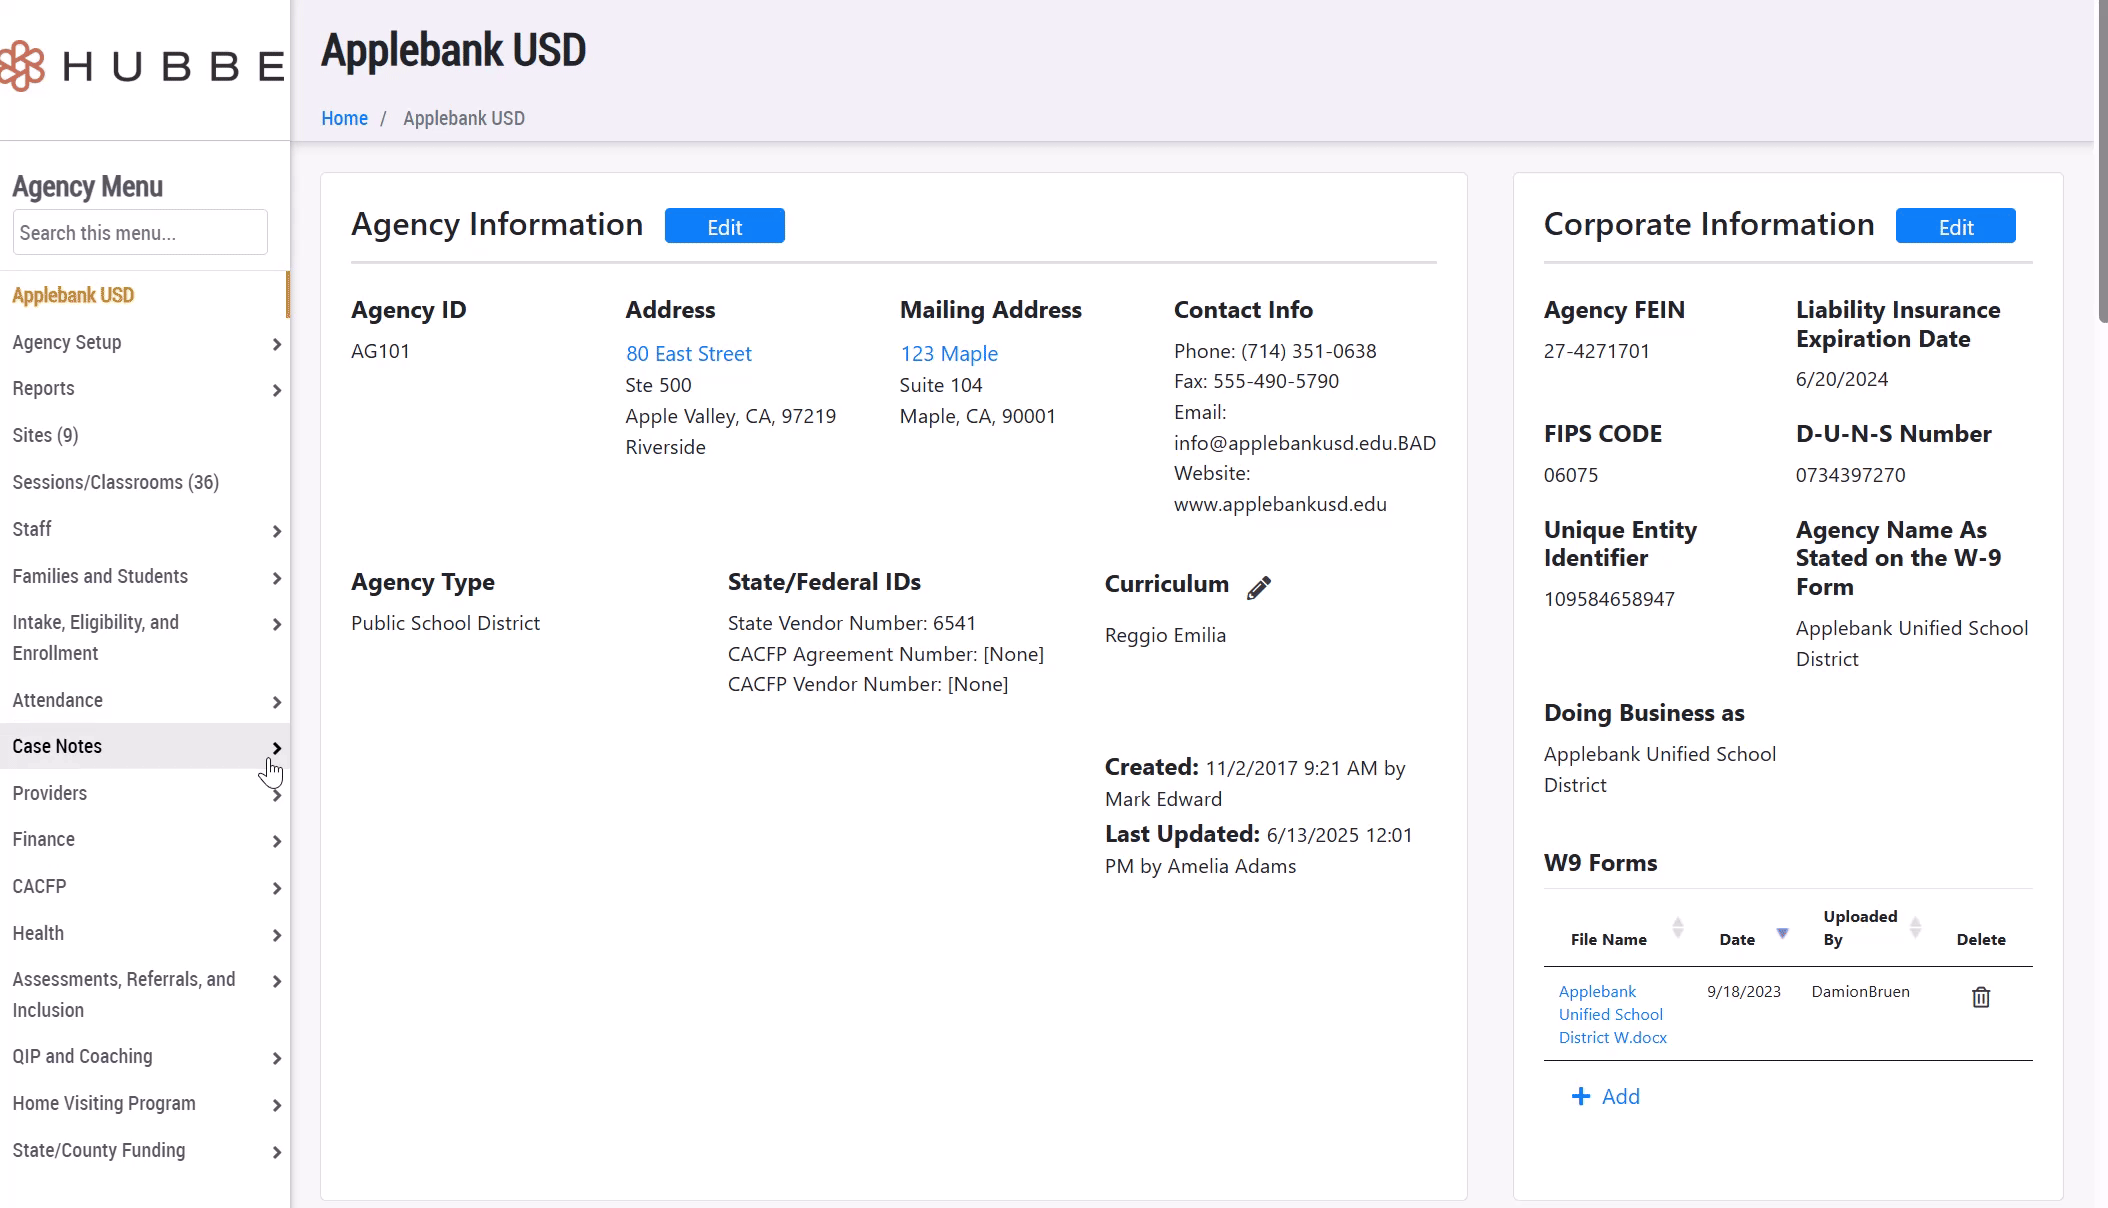Click the Hubbe flower logo
This screenshot has width=2108, height=1208.
tap(22, 66)
